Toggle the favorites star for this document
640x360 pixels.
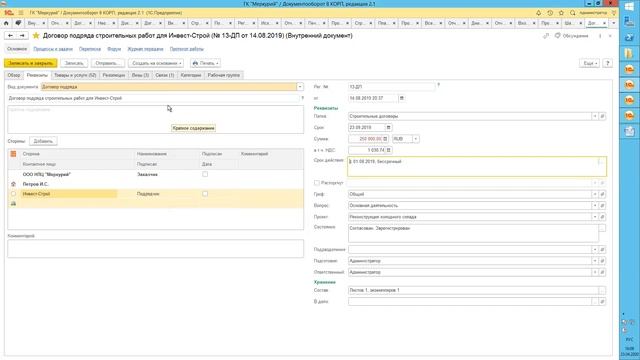(x=36, y=36)
